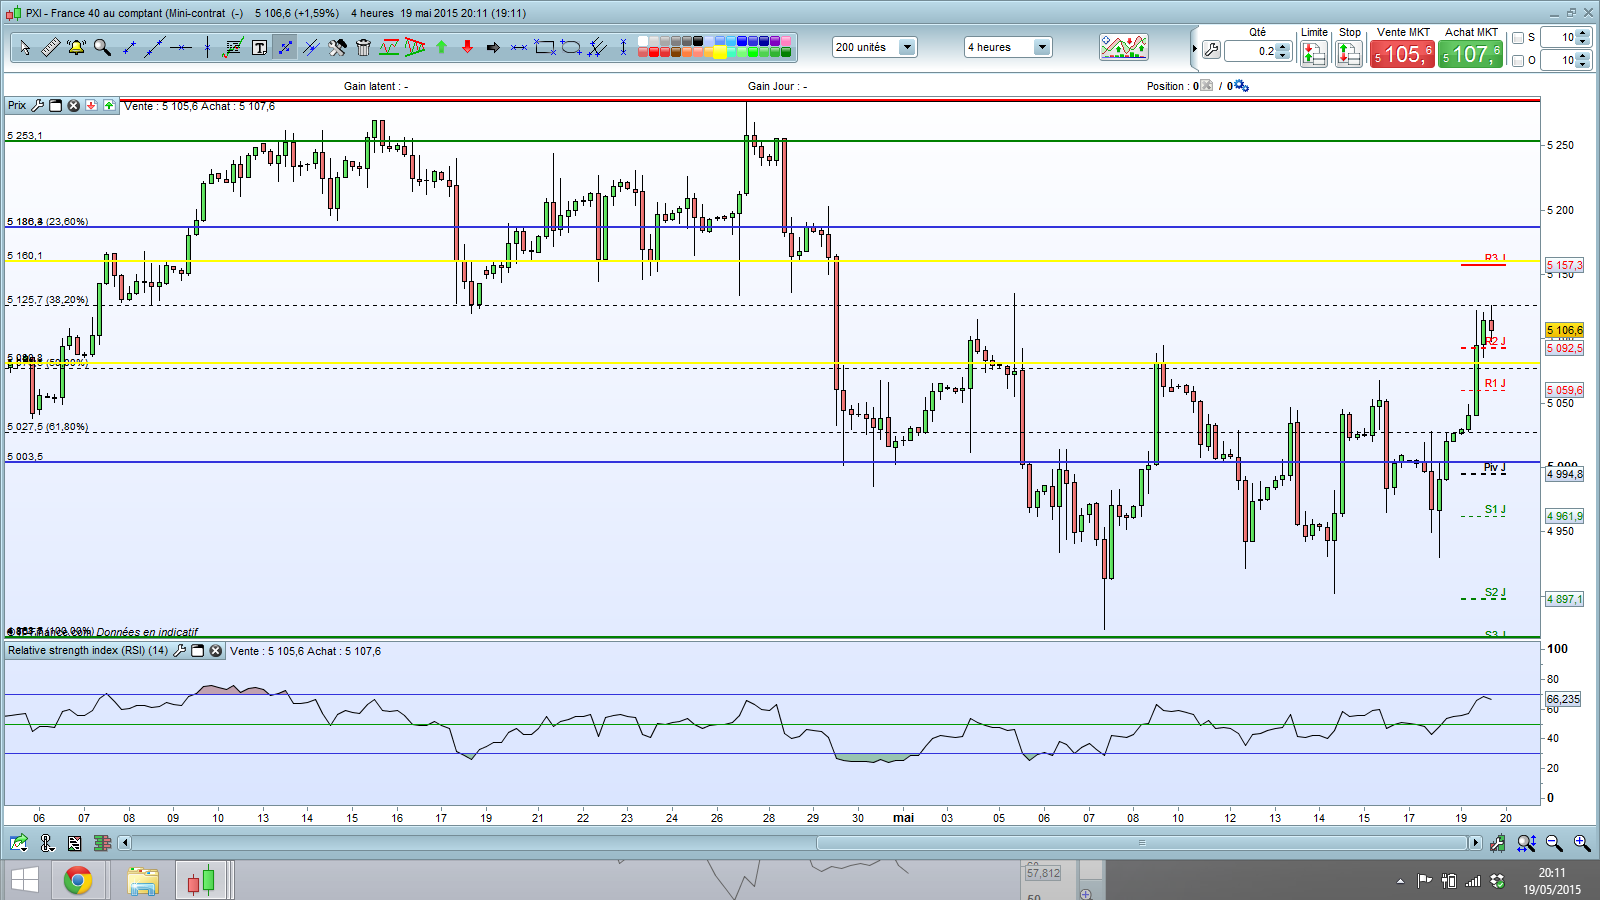Image resolution: width=1600 pixels, height=900 pixels.
Task: Select the magnifying glass zoom tool
Action: [x=102, y=47]
